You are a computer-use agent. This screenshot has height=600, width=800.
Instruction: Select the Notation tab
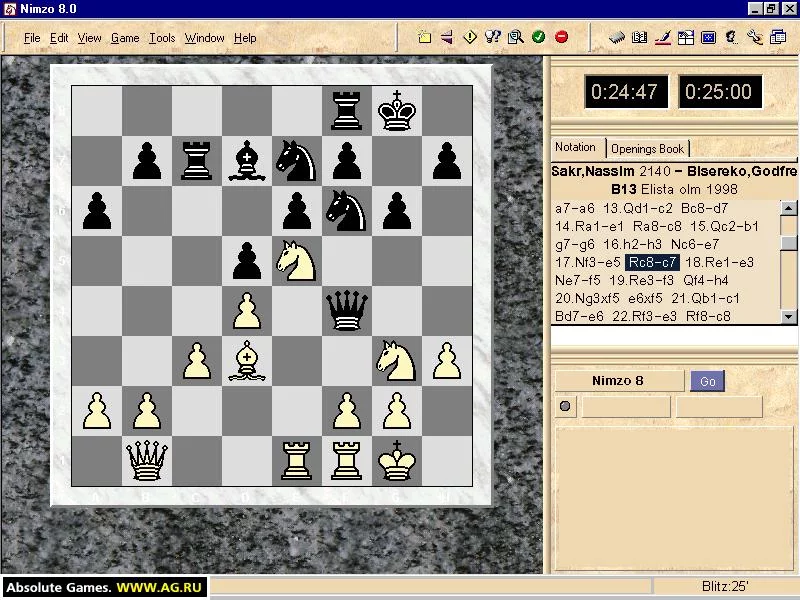(x=576, y=147)
